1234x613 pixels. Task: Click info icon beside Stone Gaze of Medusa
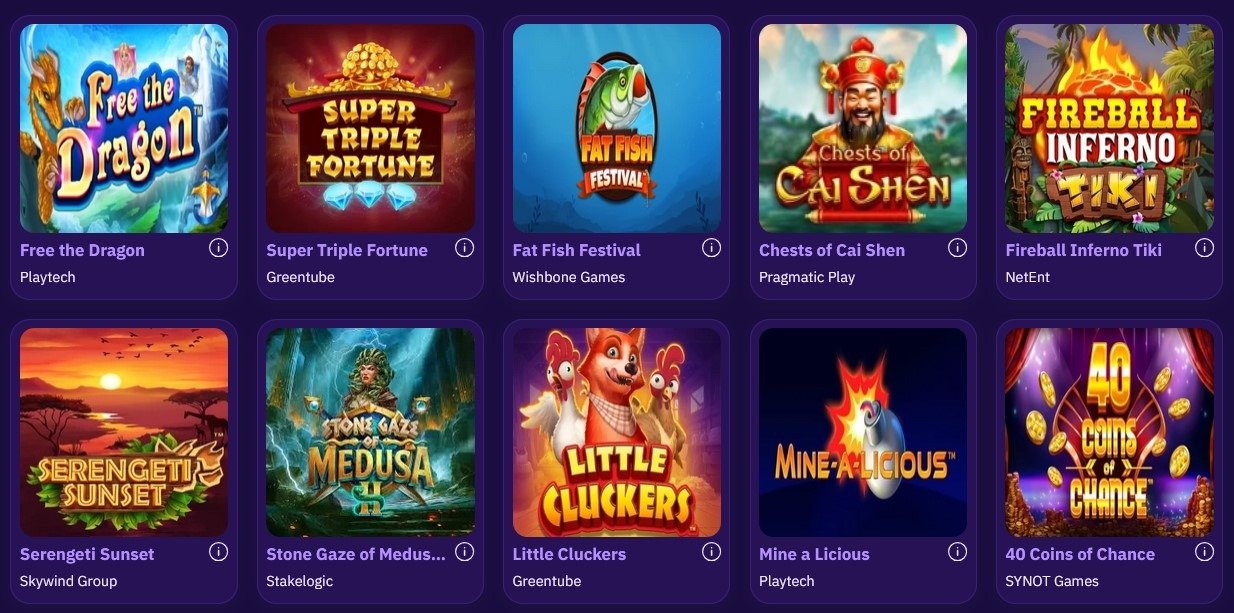click(x=464, y=552)
